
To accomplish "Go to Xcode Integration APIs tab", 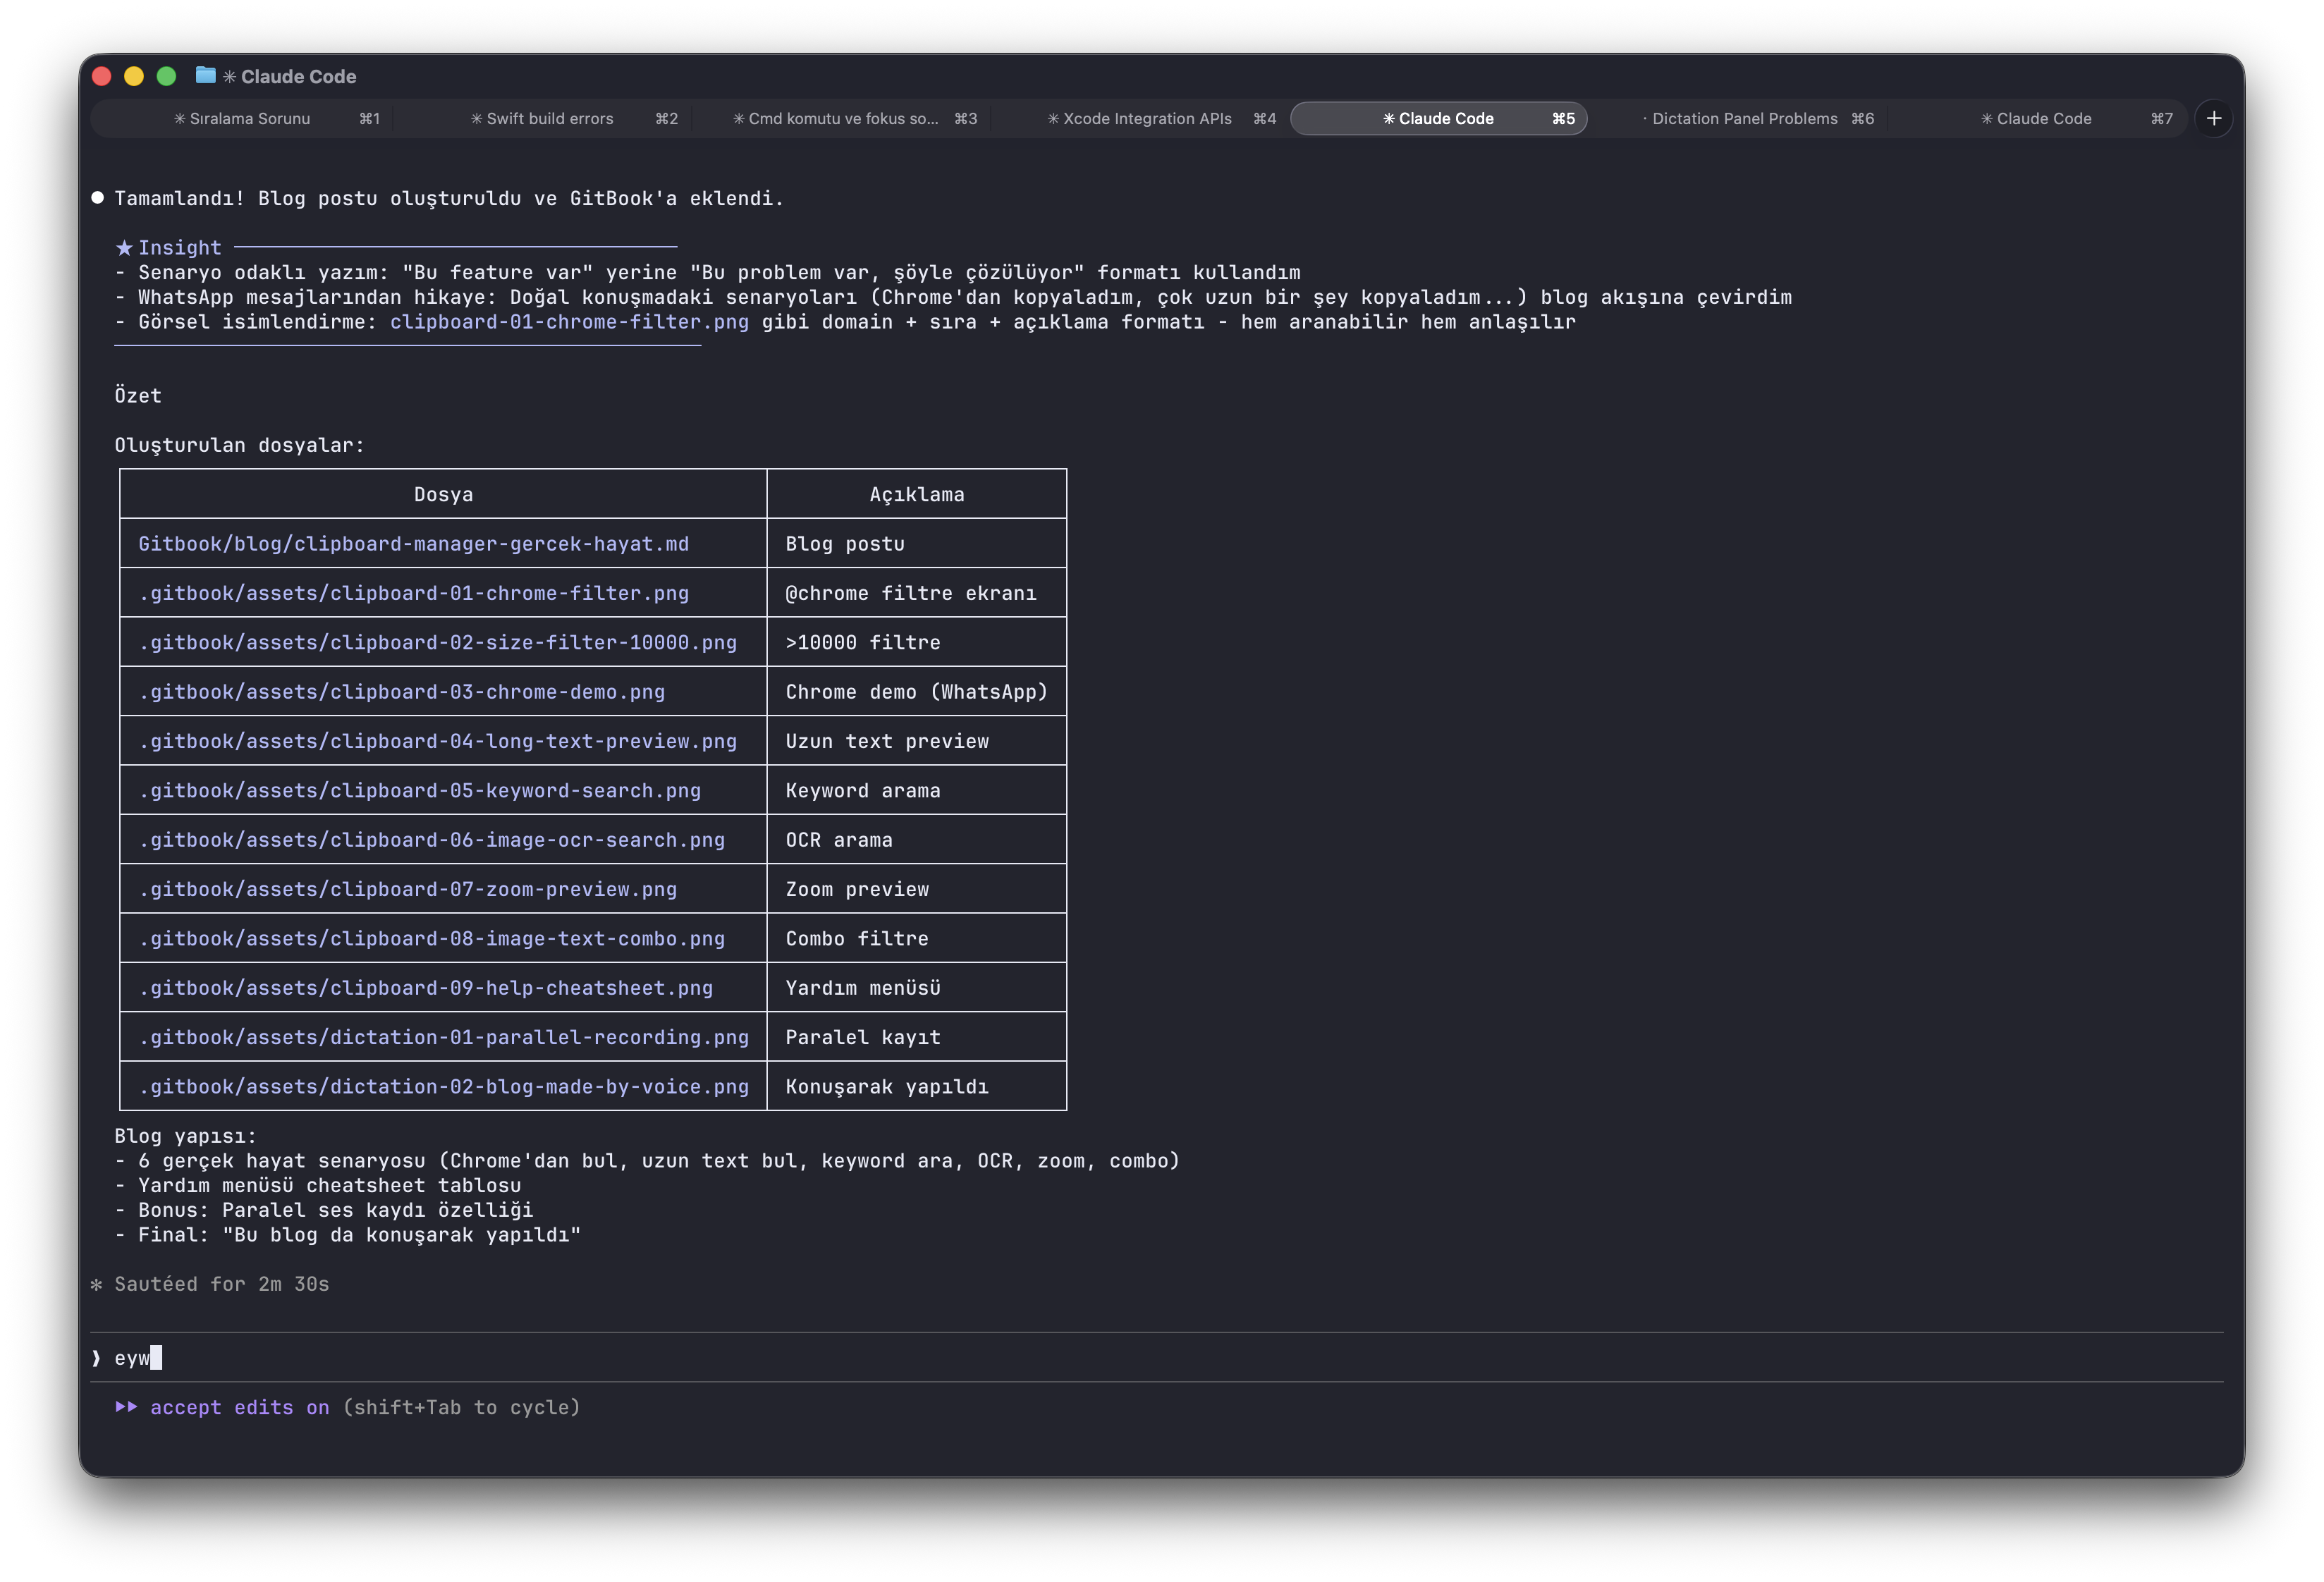I will (1146, 118).
